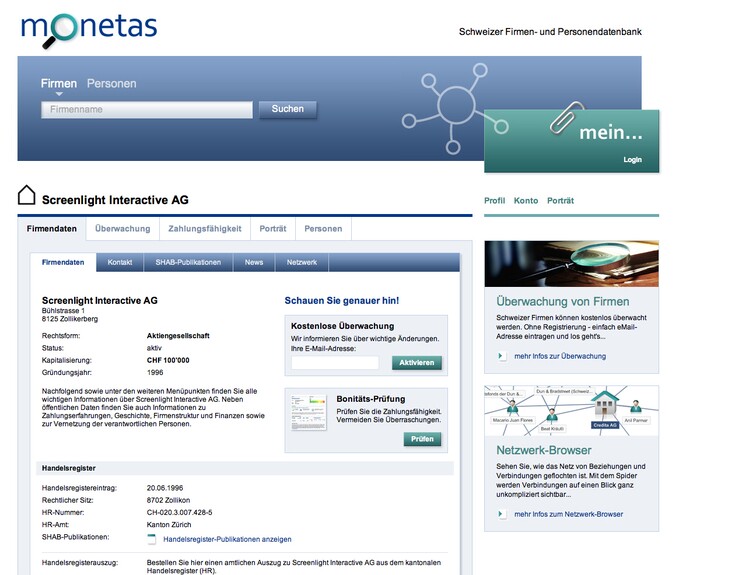Click the Prüfen button
The height and width of the screenshot is (575, 735).
tap(422, 439)
